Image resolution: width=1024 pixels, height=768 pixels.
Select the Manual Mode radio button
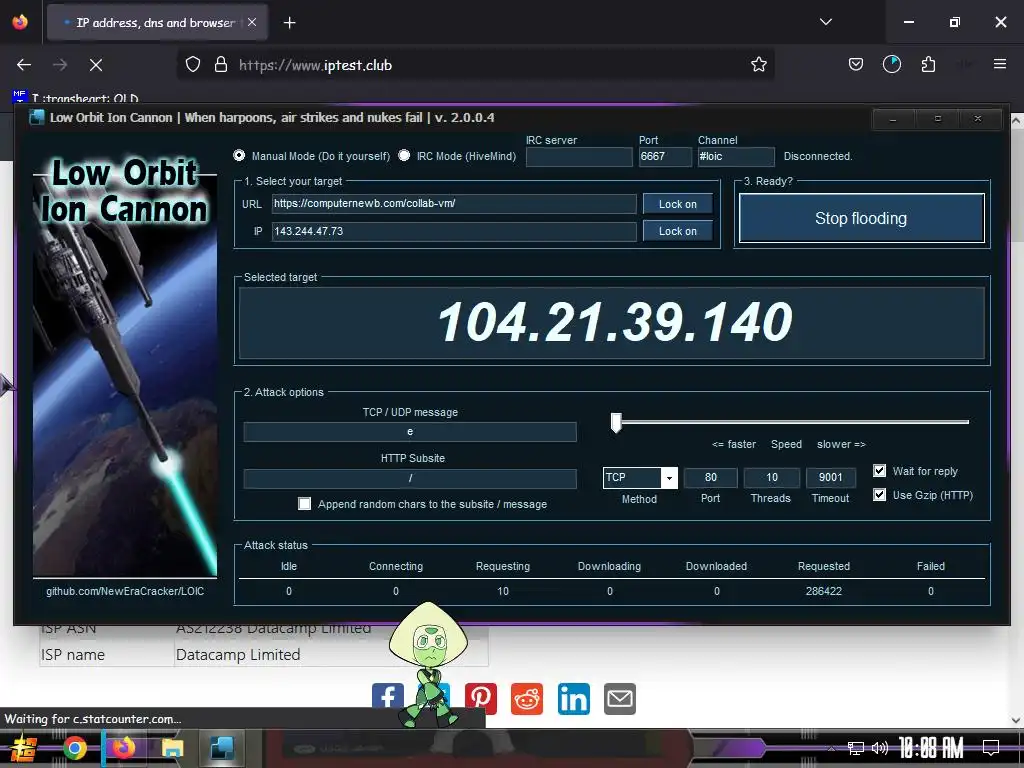(239, 155)
